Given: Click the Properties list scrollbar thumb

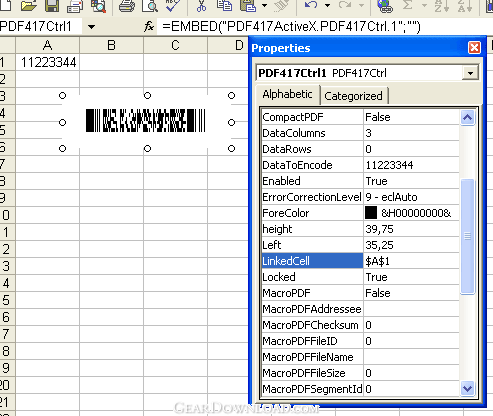Looking at the screenshot, I should click(x=467, y=237).
